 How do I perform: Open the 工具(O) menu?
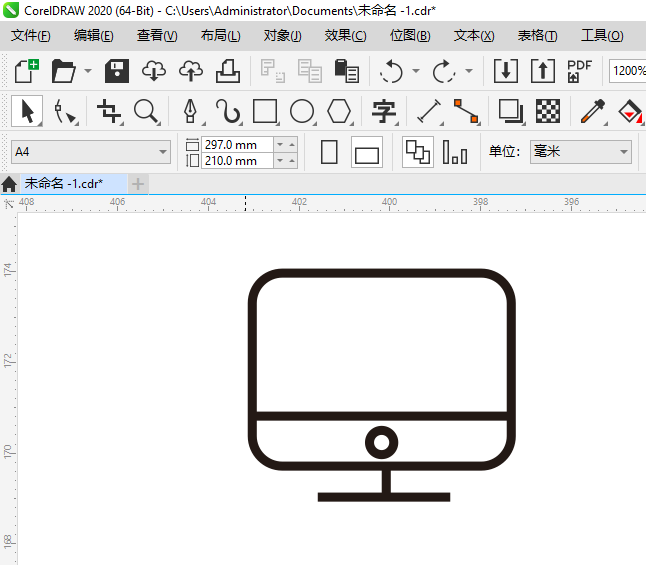pyautogui.click(x=602, y=35)
